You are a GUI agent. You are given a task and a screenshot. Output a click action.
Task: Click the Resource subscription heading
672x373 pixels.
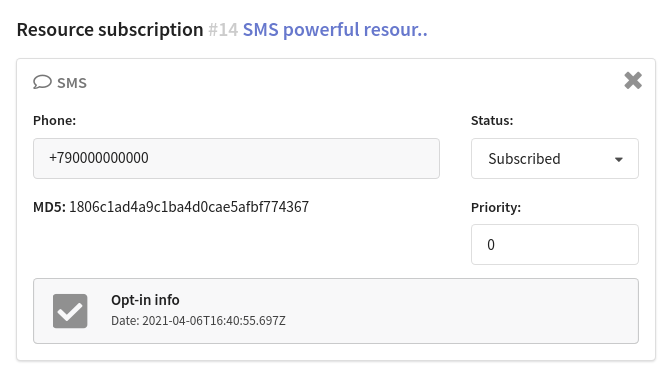point(110,30)
